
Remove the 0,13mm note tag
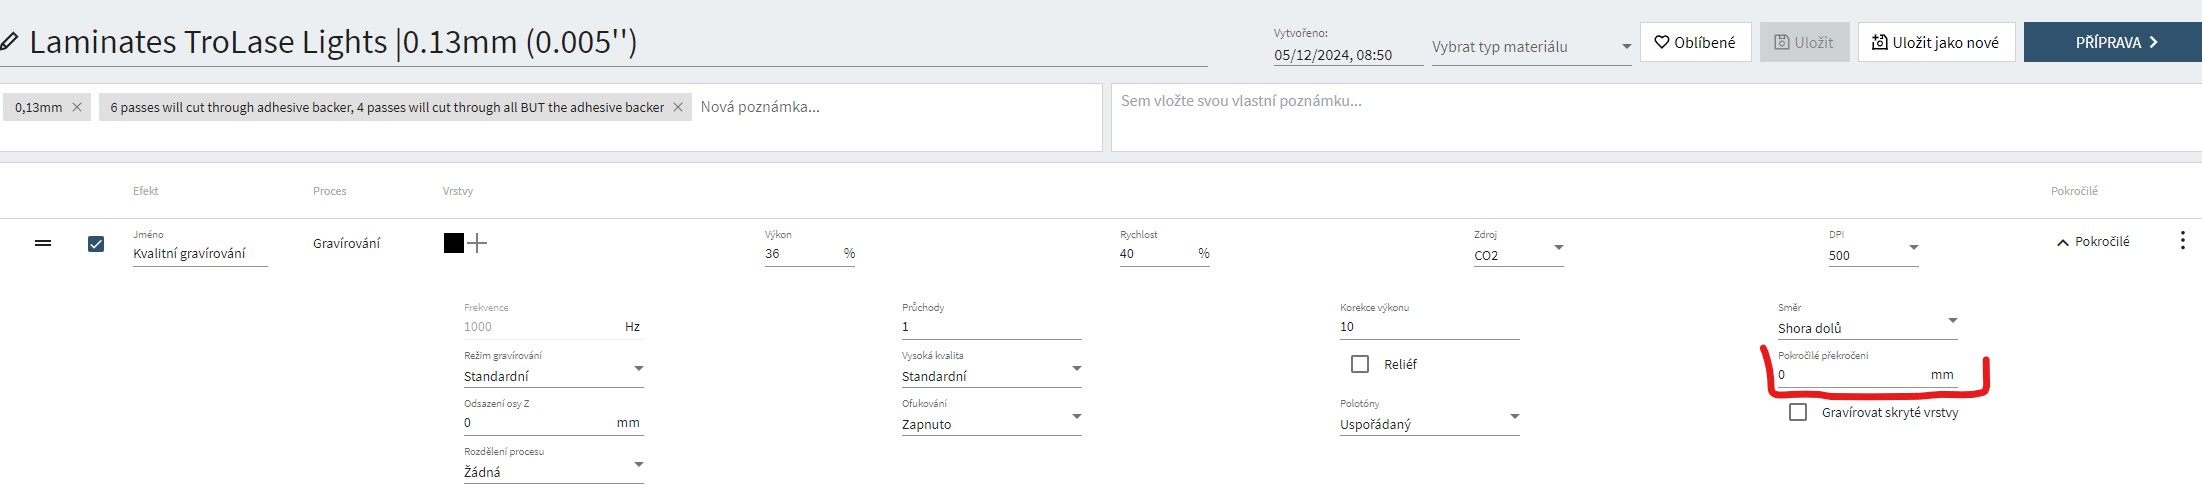[x=77, y=107]
